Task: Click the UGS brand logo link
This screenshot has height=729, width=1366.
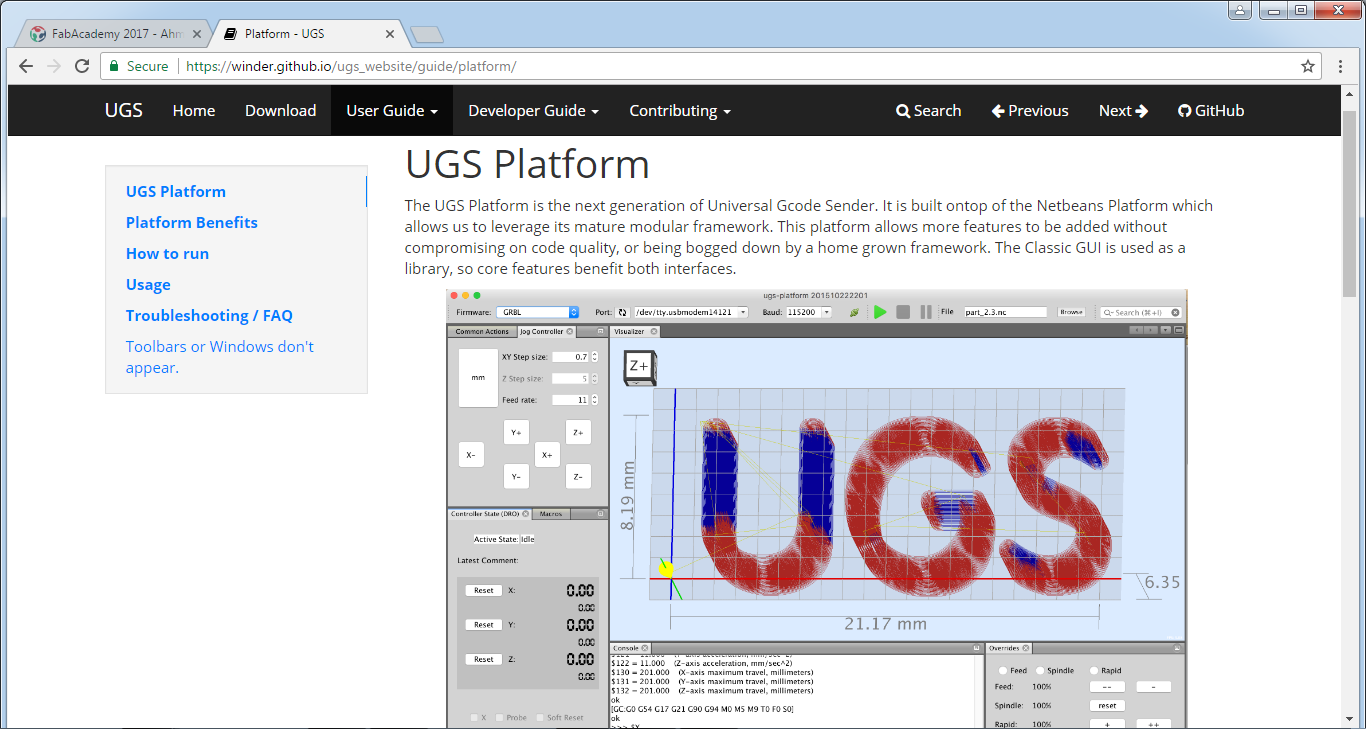Action: (124, 111)
